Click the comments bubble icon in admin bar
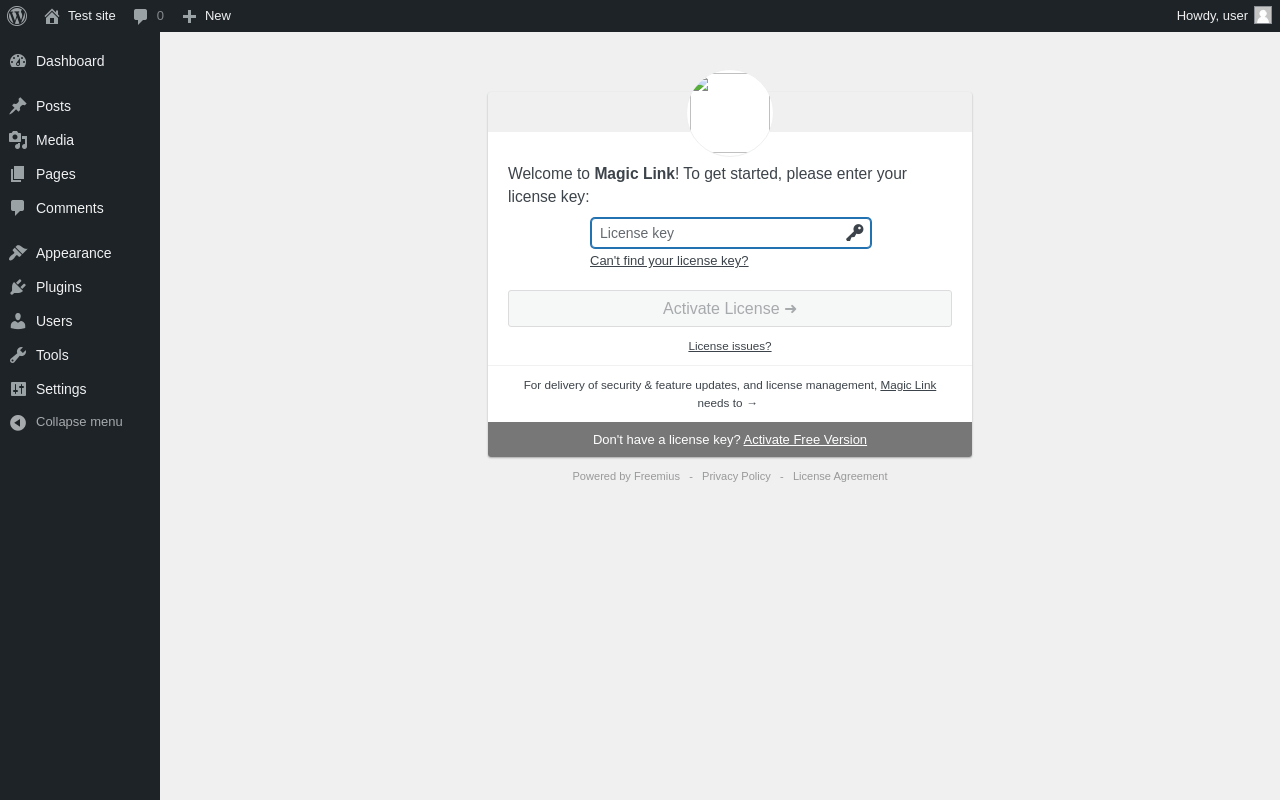The width and height of the screenshot is (1280, 800). 141,16
